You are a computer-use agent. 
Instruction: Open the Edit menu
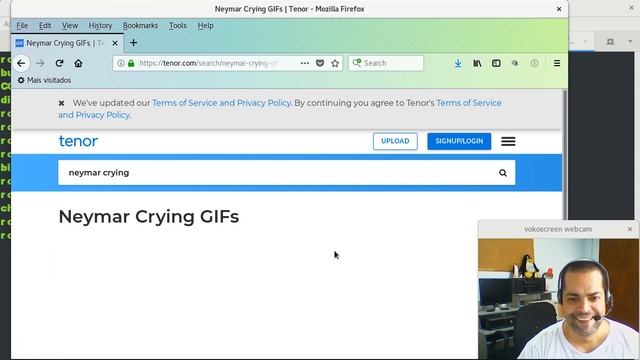(45, 26)
